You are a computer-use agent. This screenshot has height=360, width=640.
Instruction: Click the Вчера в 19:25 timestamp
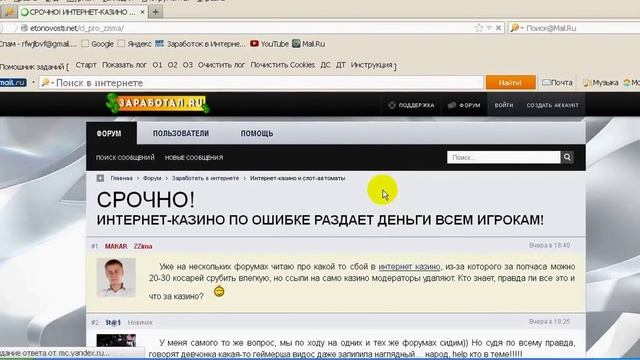(549, 322)
